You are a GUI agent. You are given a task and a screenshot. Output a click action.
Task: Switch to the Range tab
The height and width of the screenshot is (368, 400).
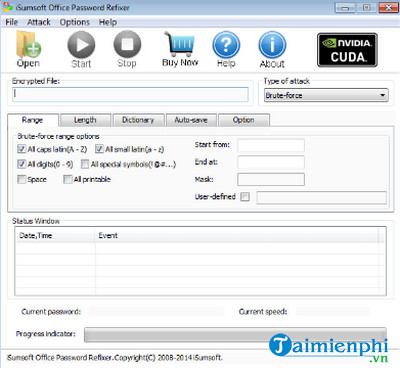tap(32, 120)
